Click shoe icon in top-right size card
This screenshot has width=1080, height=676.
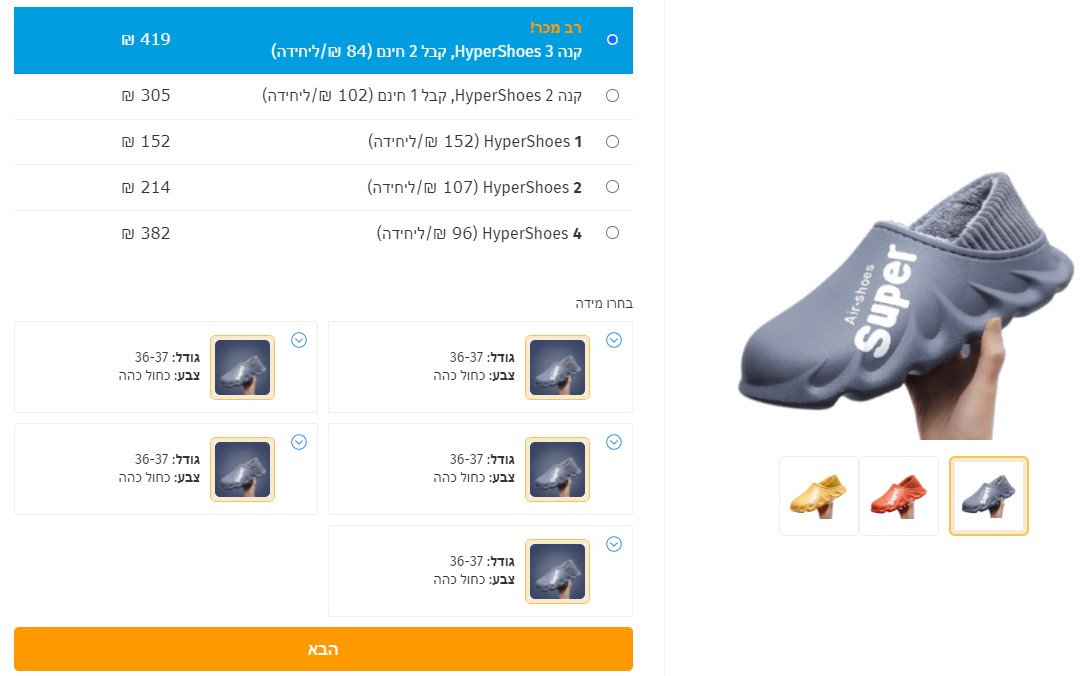(557, 367)
